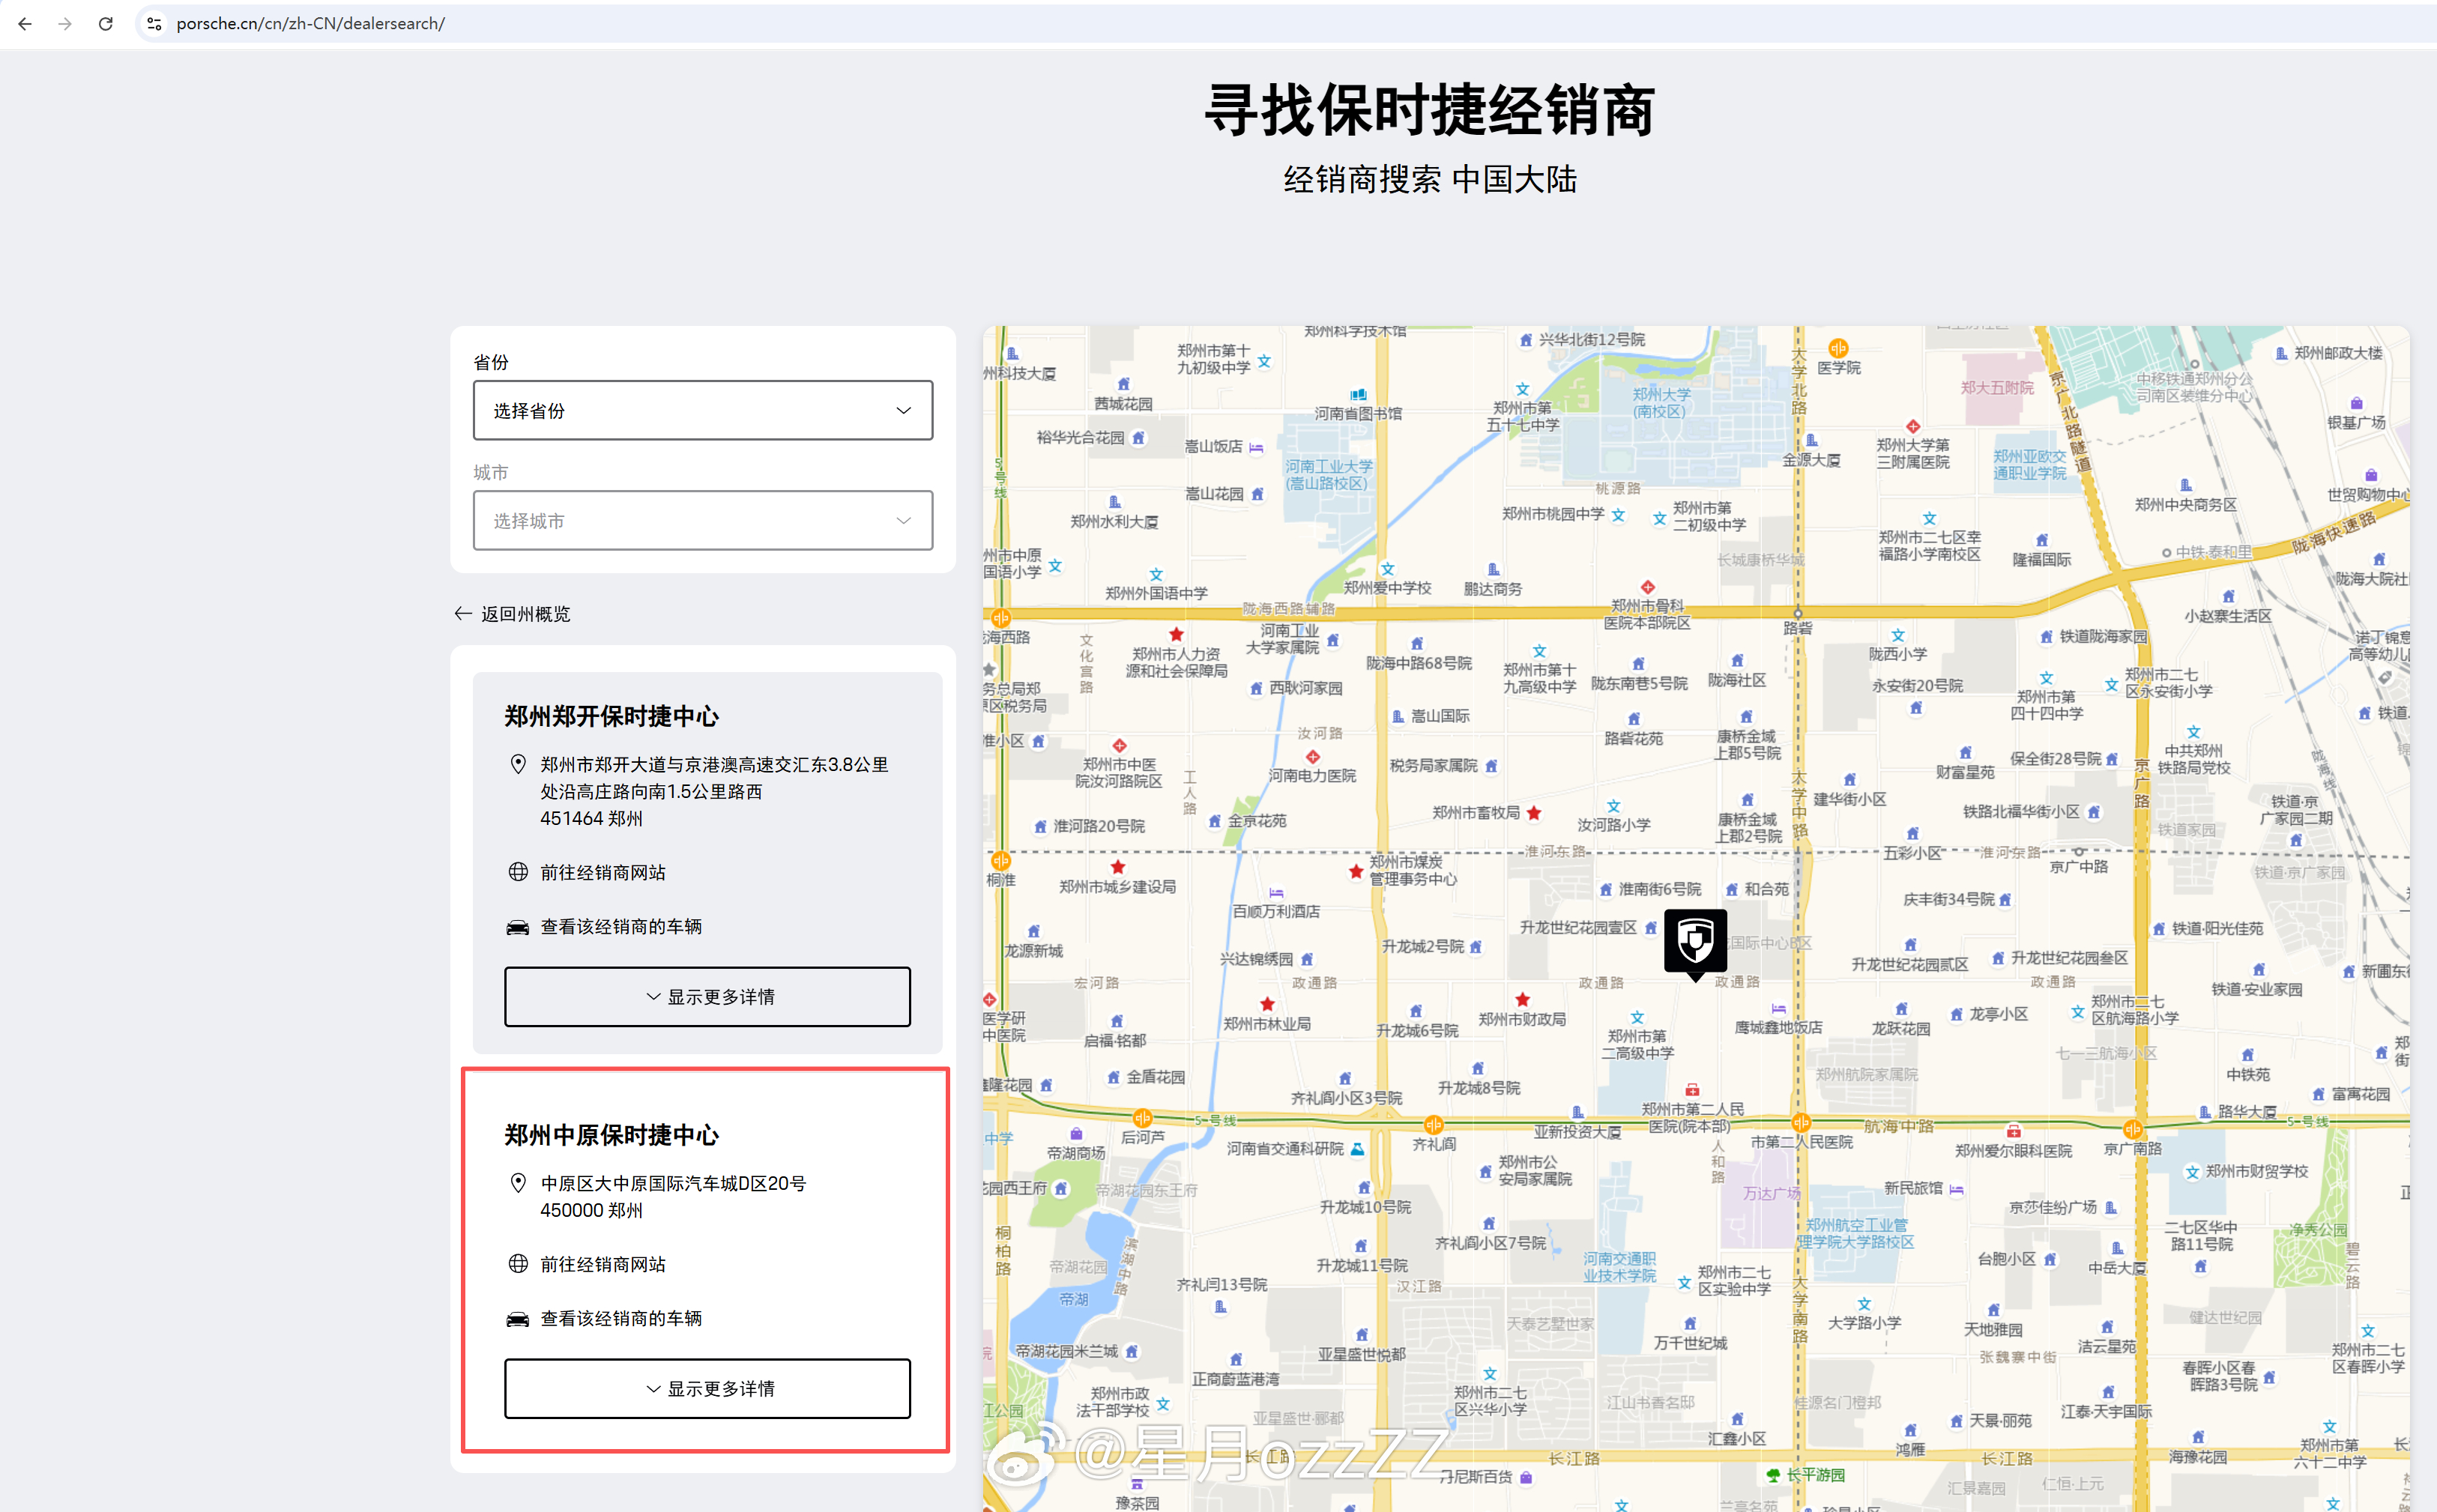Expand 显示更多详情 for 郑州郑开保时捷中心
Image resolution: width=2437 pixels, height=1512 pixels.
coord(707,996)
